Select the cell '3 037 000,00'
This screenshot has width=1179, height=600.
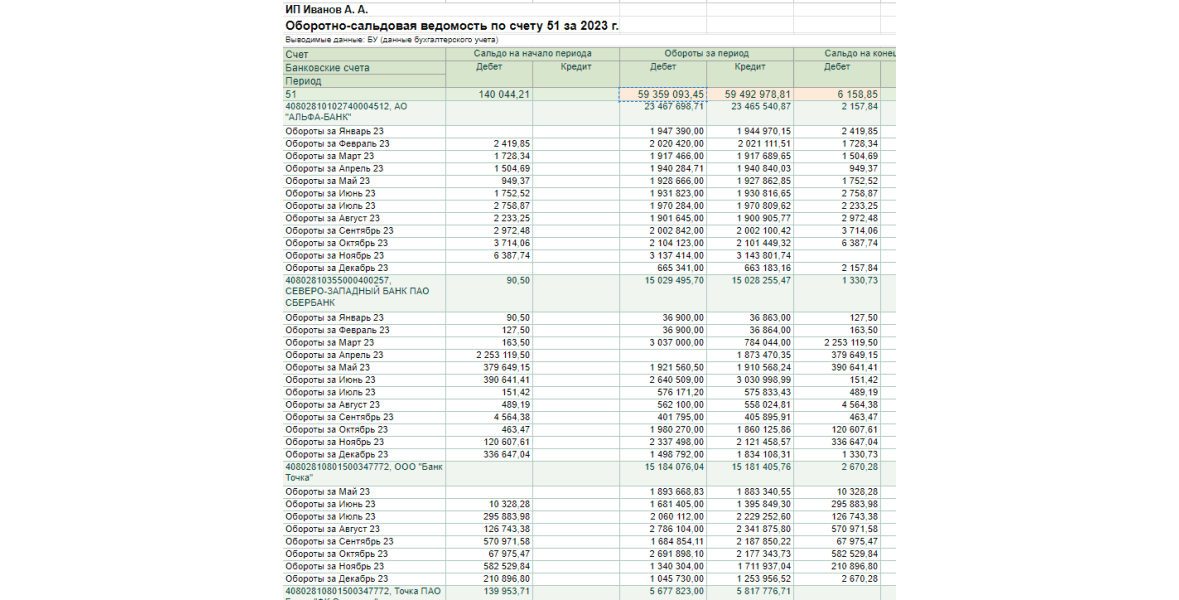coord(662,343)
